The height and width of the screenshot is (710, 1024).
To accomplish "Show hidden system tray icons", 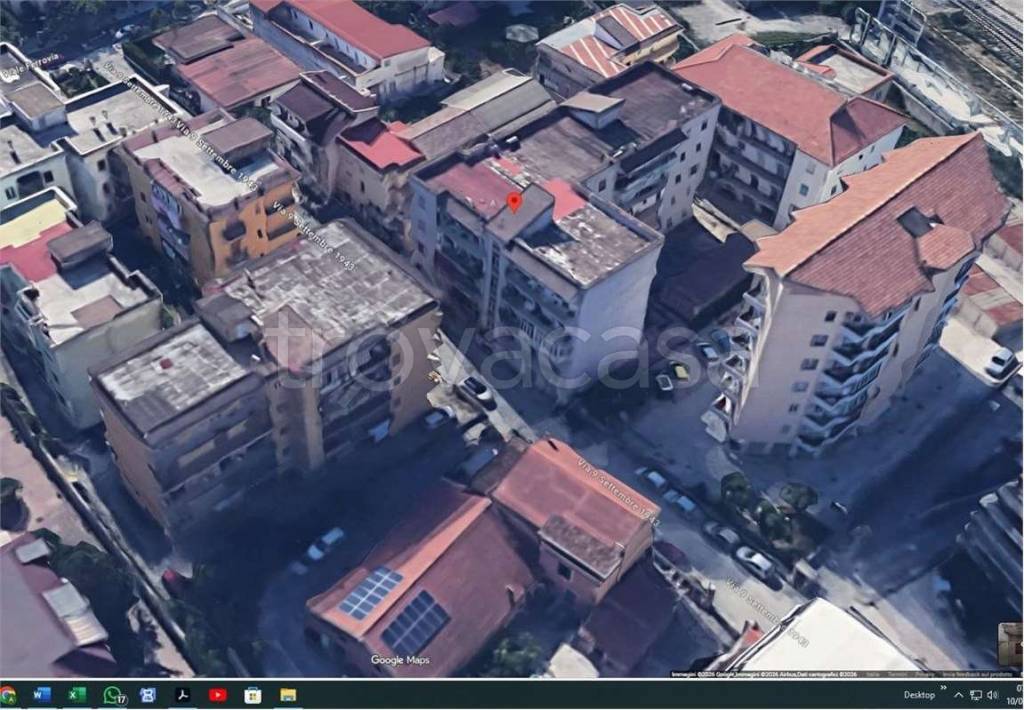I will (958, 695).
